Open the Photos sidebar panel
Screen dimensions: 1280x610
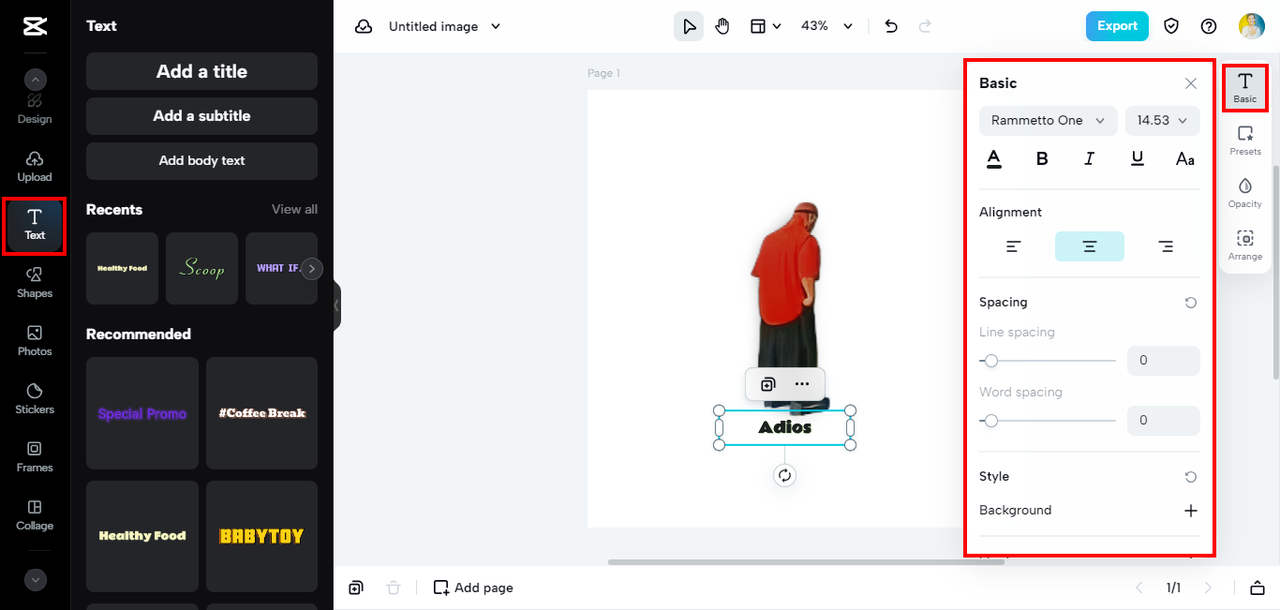[35, 341]
